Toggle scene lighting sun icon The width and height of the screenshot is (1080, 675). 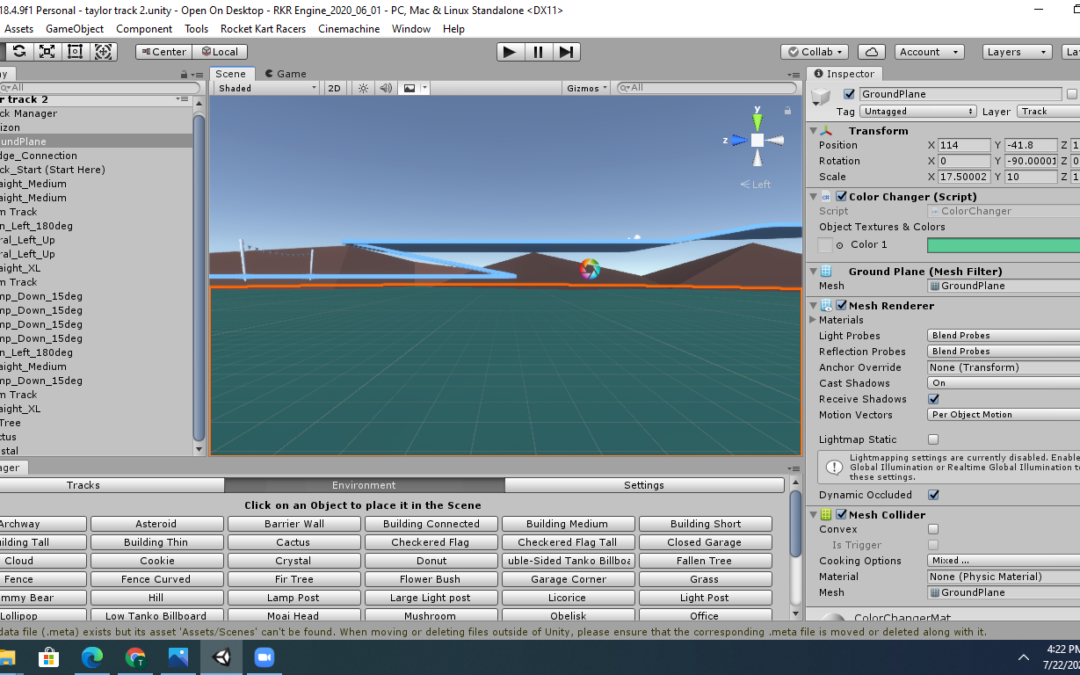[363, 88]
